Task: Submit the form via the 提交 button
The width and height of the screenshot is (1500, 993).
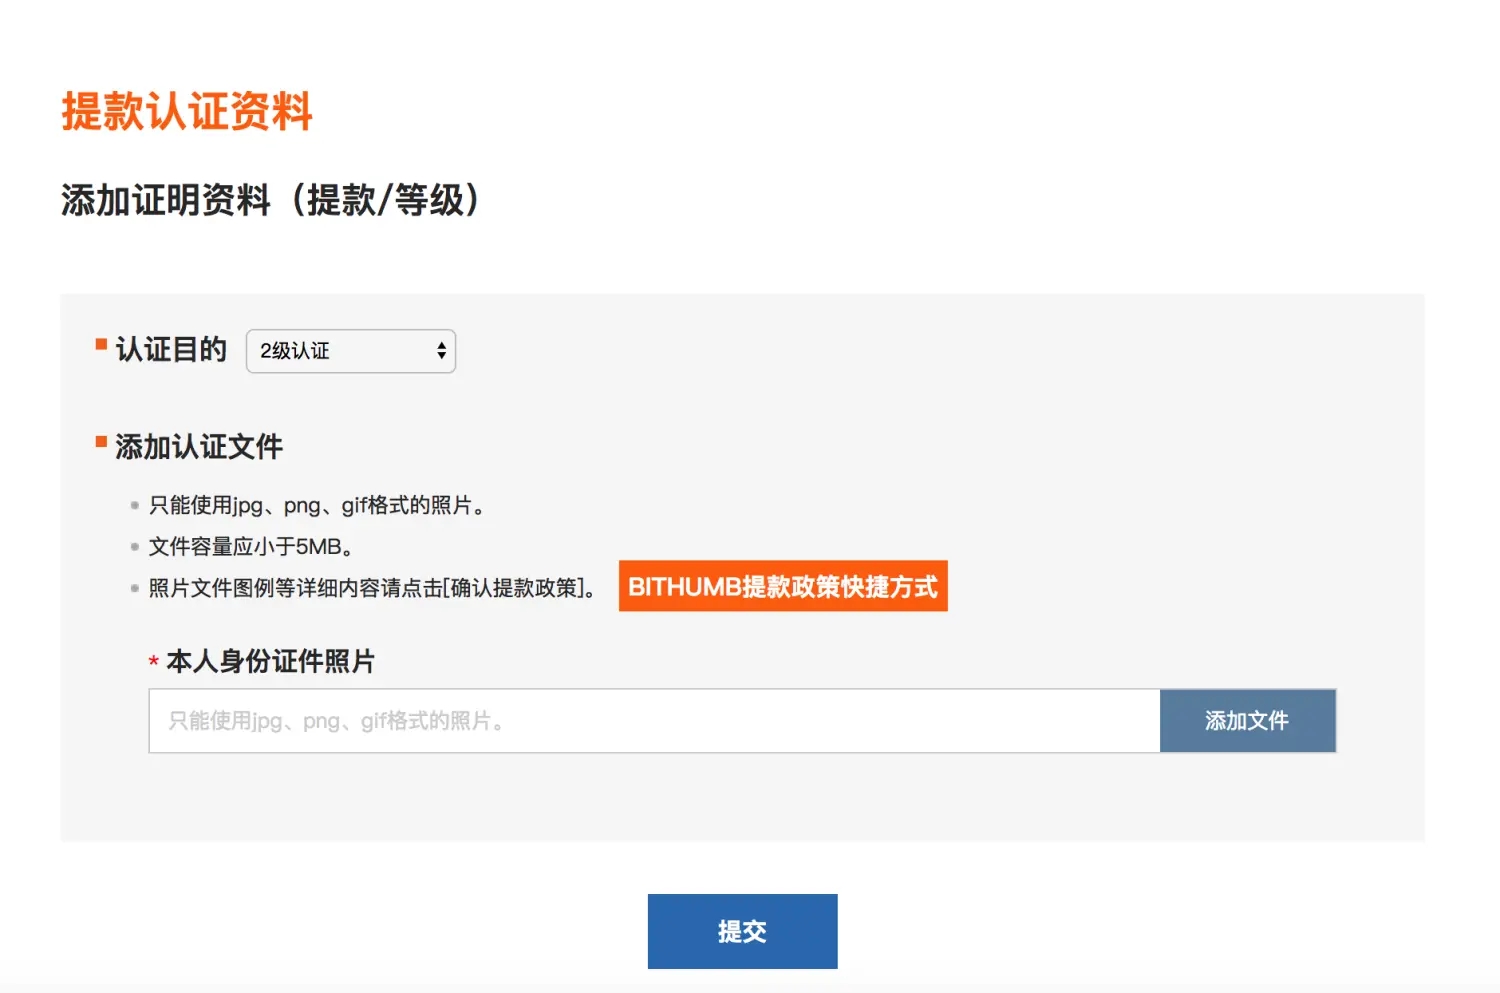Action: pyautogui.click(x=742, y=930)
